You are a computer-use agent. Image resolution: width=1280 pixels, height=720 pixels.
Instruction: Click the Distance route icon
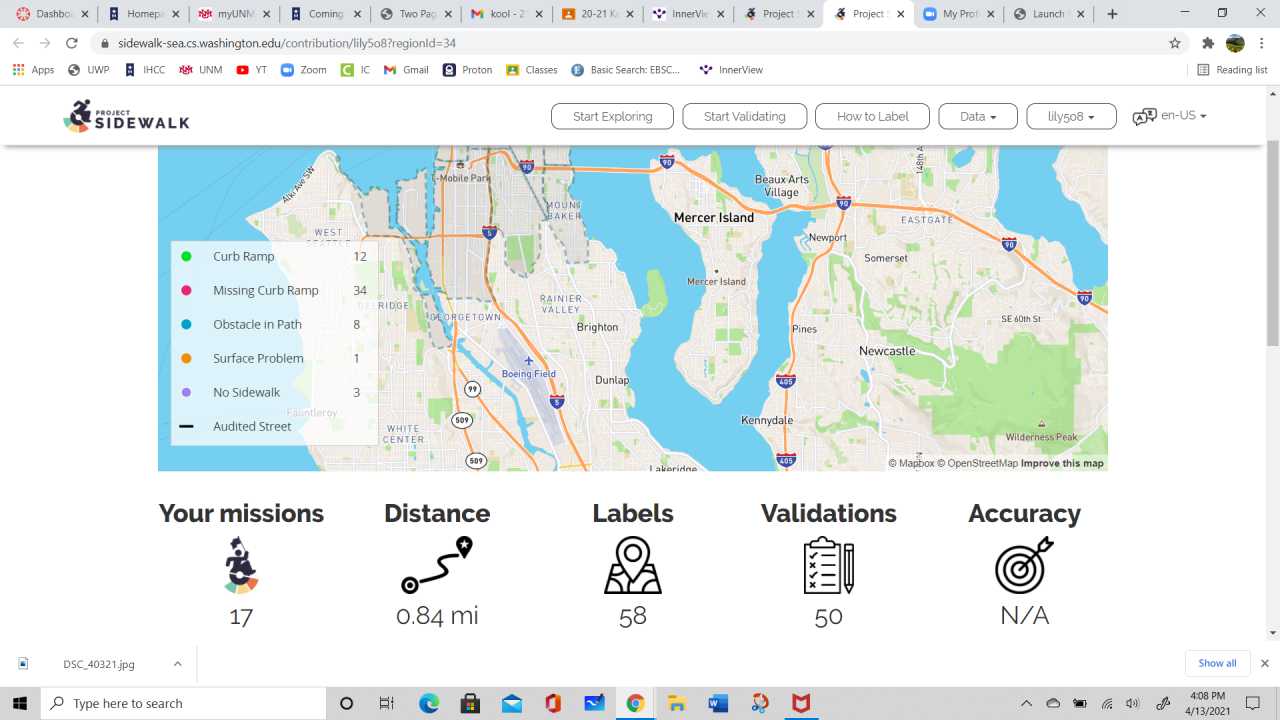437,565
